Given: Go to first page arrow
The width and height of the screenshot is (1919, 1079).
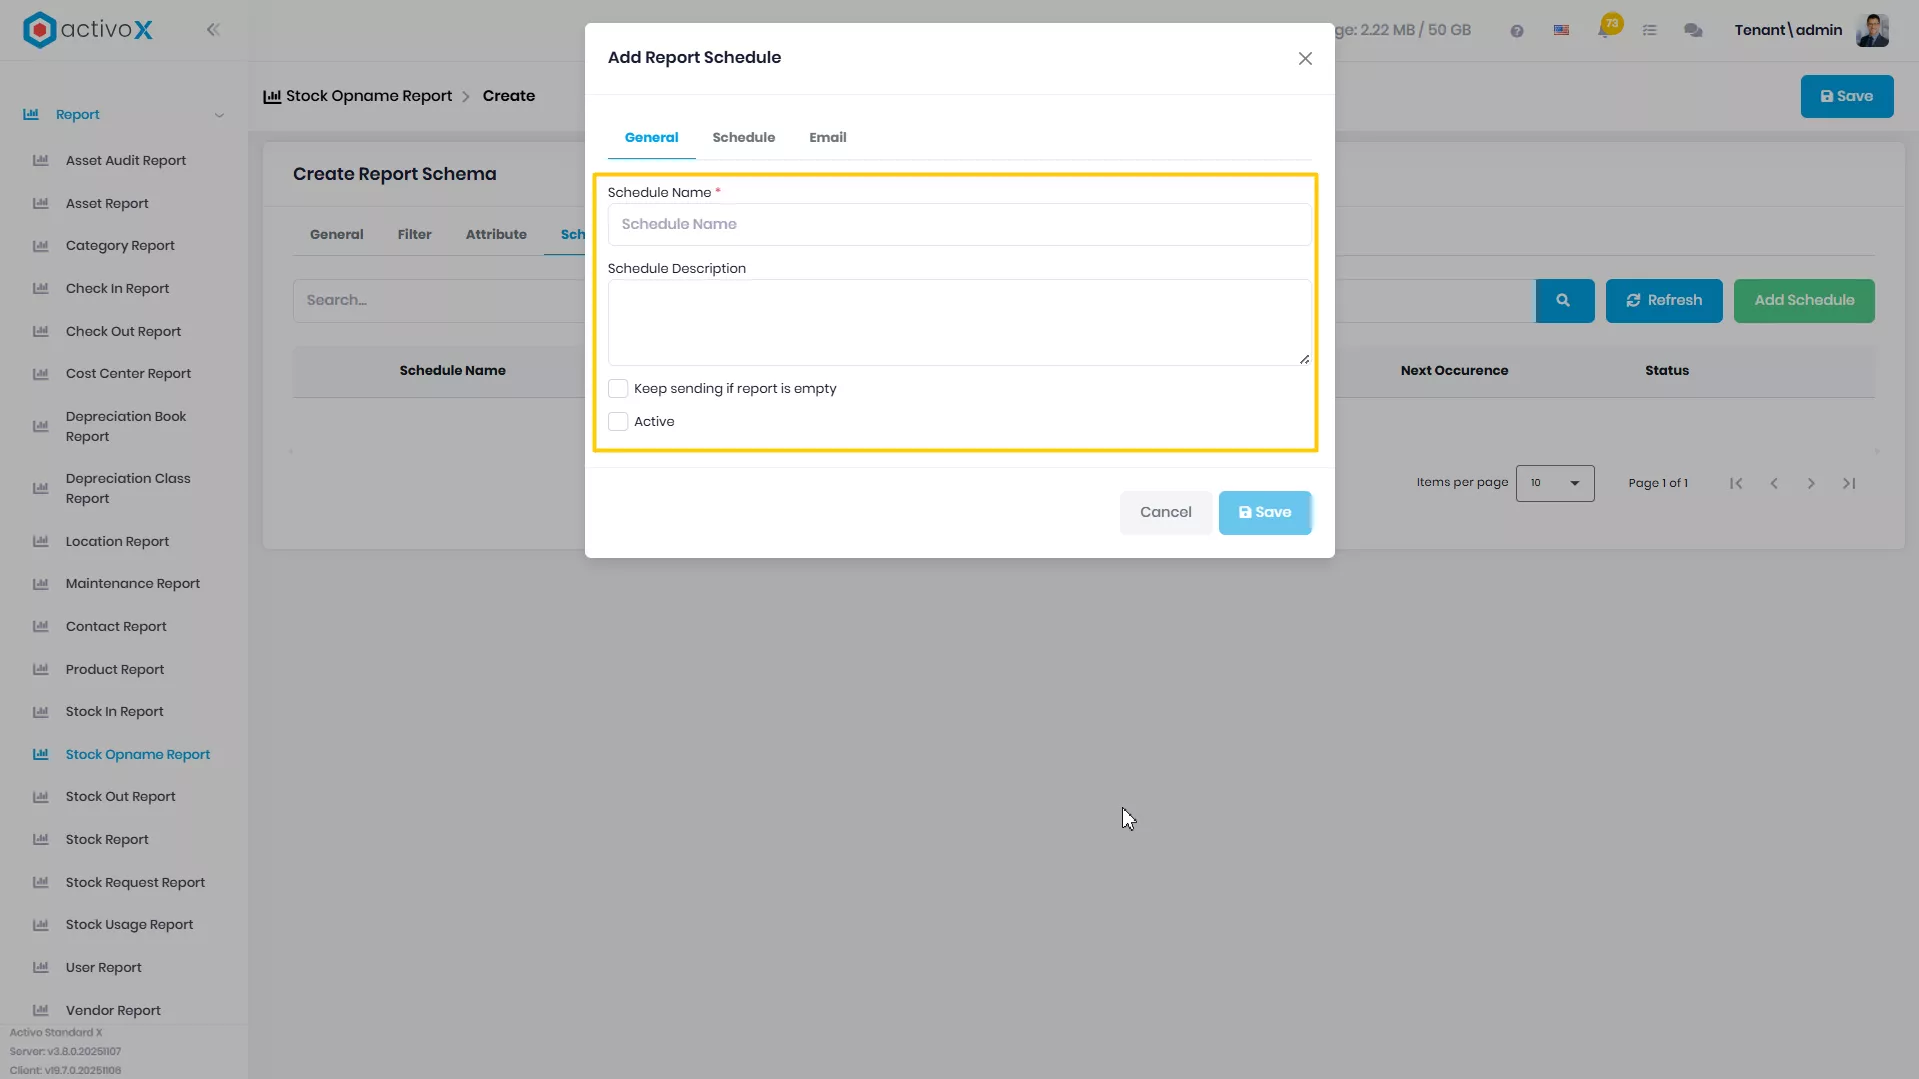Looking at the screenshot, I should click(1736, 484).
